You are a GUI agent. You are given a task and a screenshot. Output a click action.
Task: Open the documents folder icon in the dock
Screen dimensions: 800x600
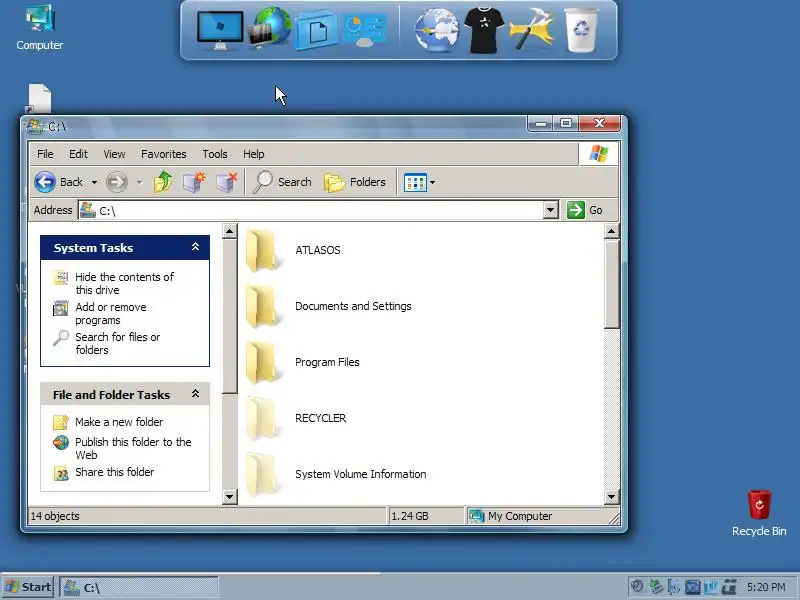316,31
